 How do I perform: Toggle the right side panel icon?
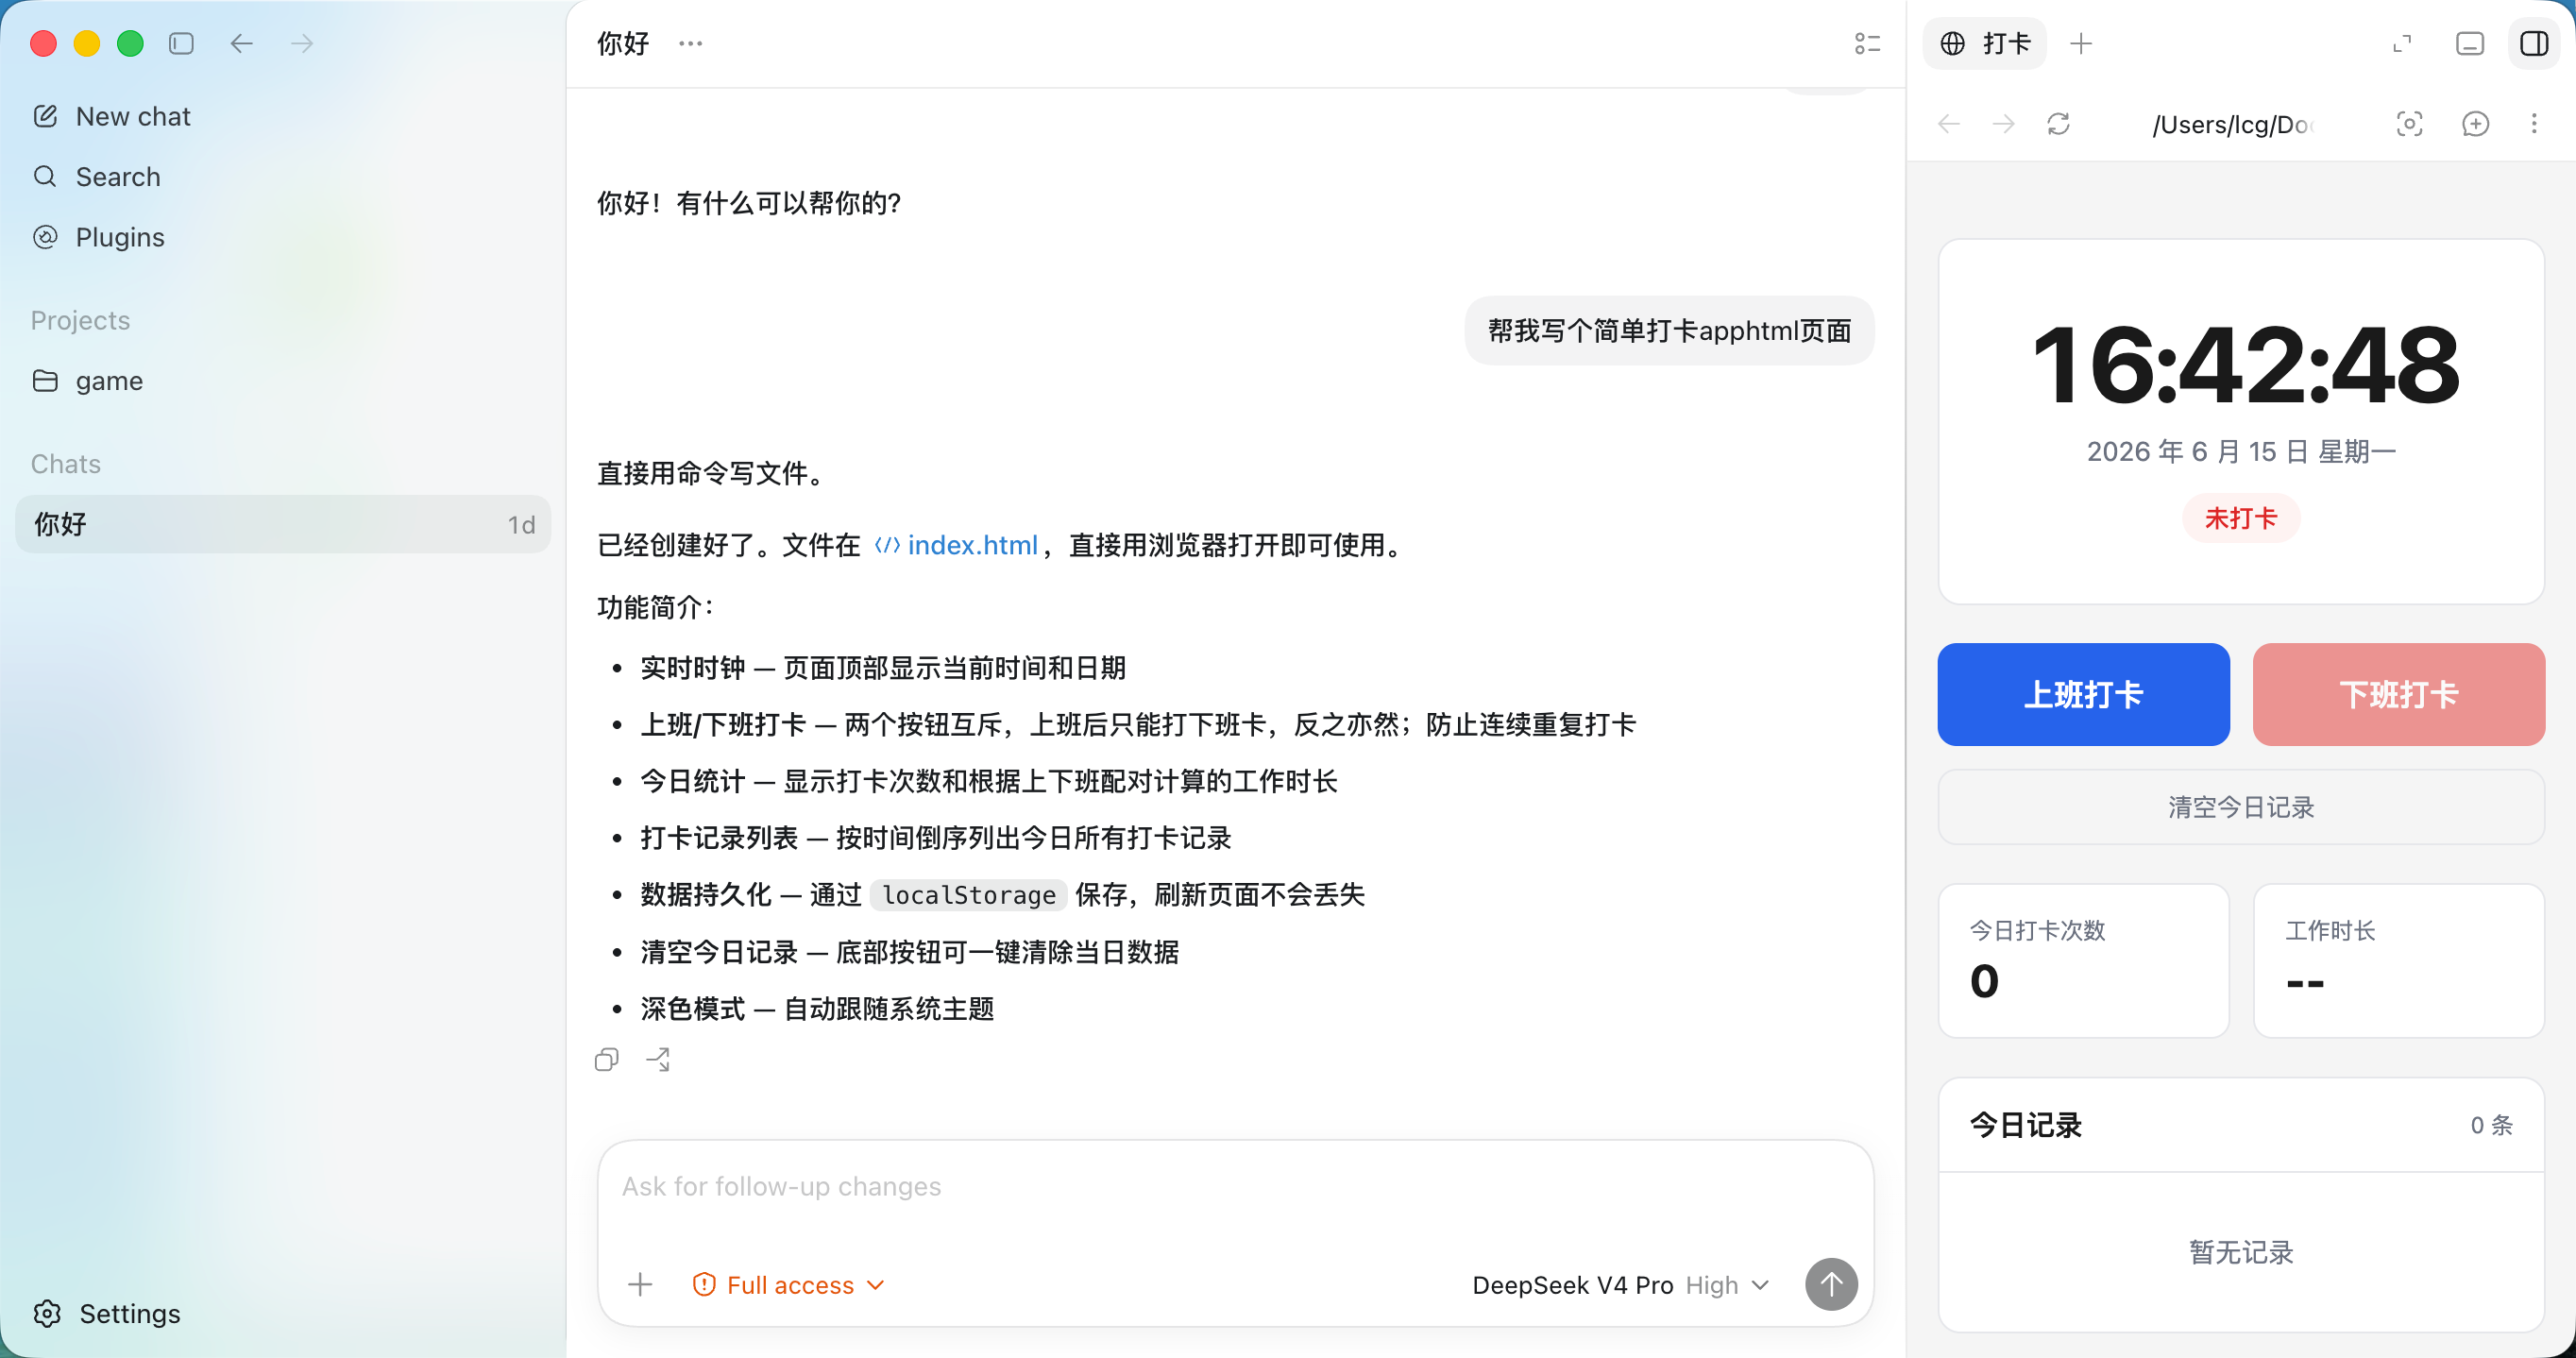[x=2534, y=43]
